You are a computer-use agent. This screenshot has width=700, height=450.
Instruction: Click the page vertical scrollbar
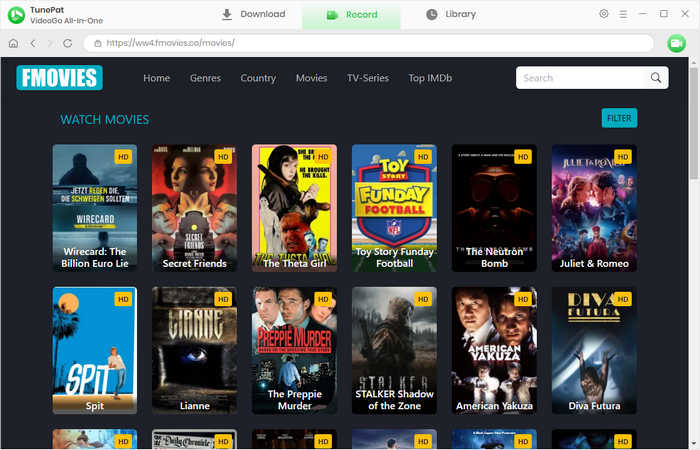click(693, 123)
